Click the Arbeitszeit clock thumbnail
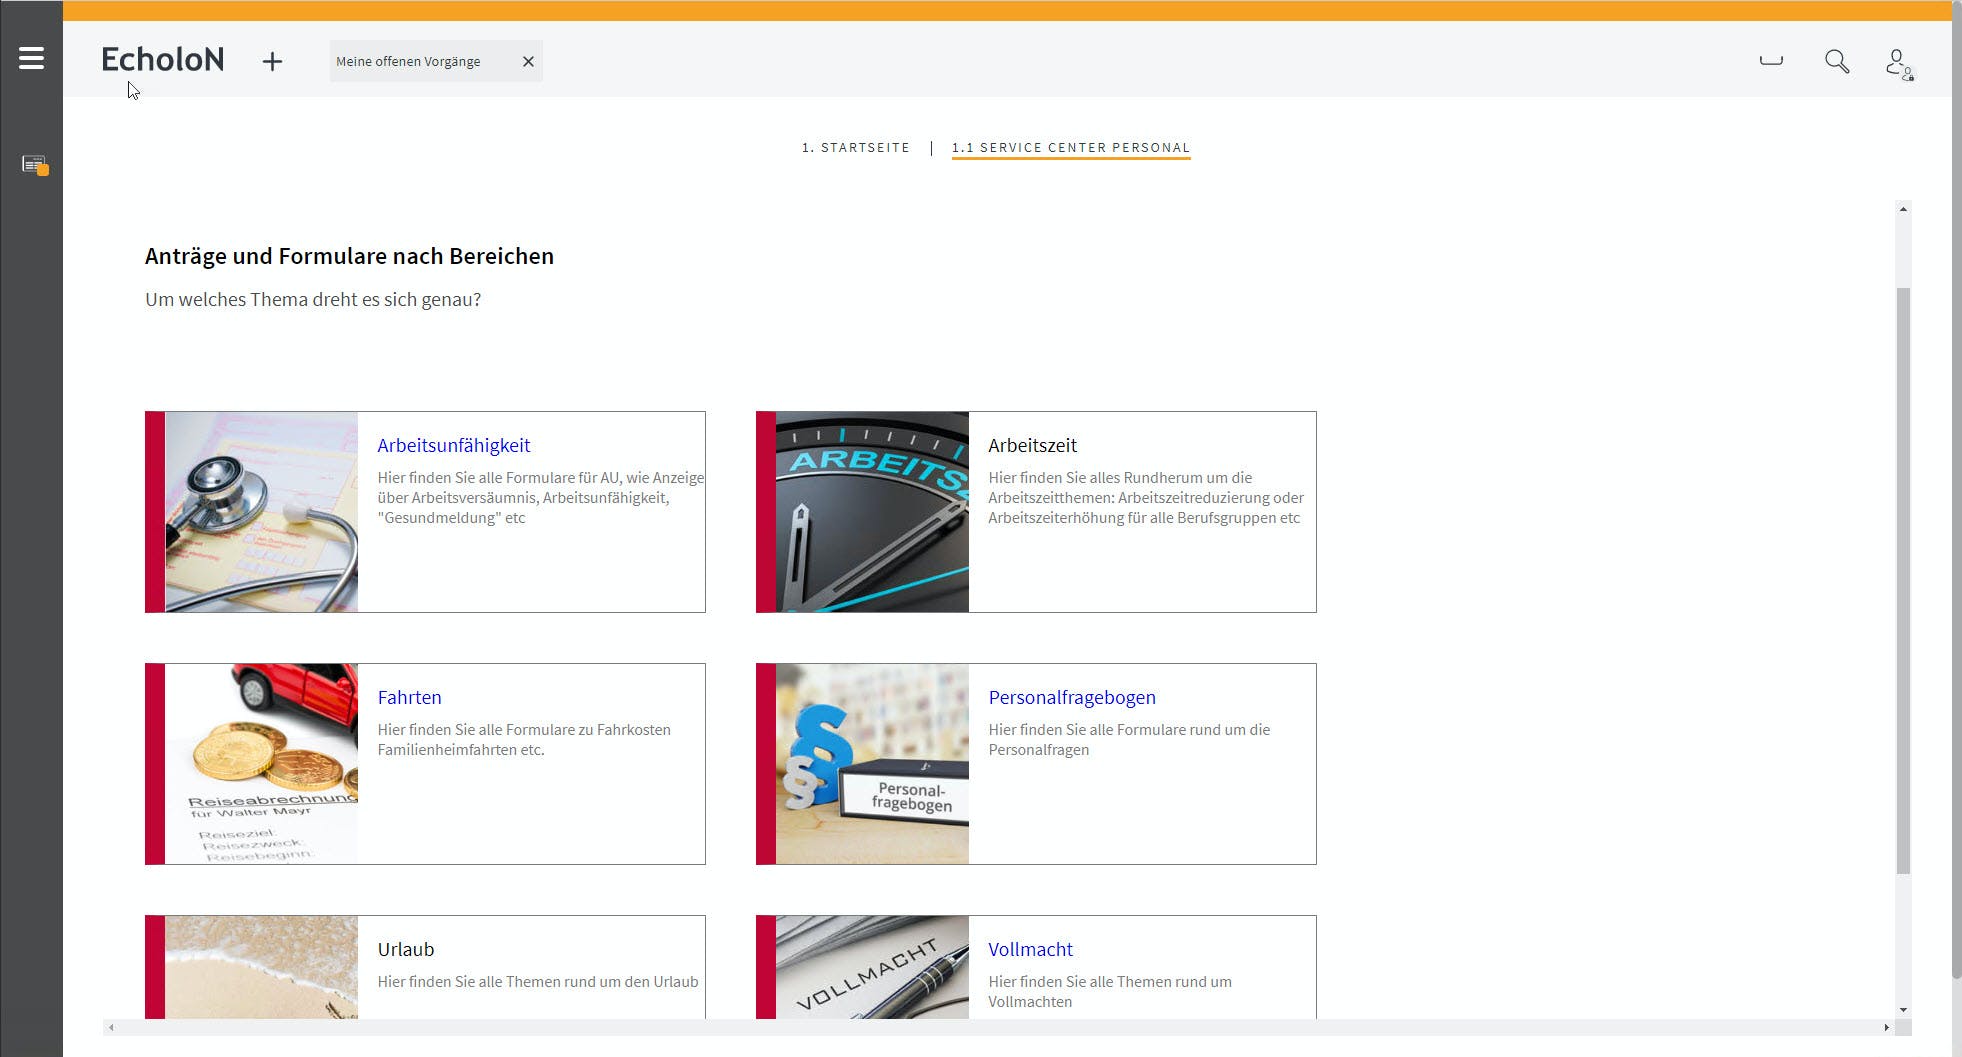Screen dimensions: 1962x1057 pos(872,512)
